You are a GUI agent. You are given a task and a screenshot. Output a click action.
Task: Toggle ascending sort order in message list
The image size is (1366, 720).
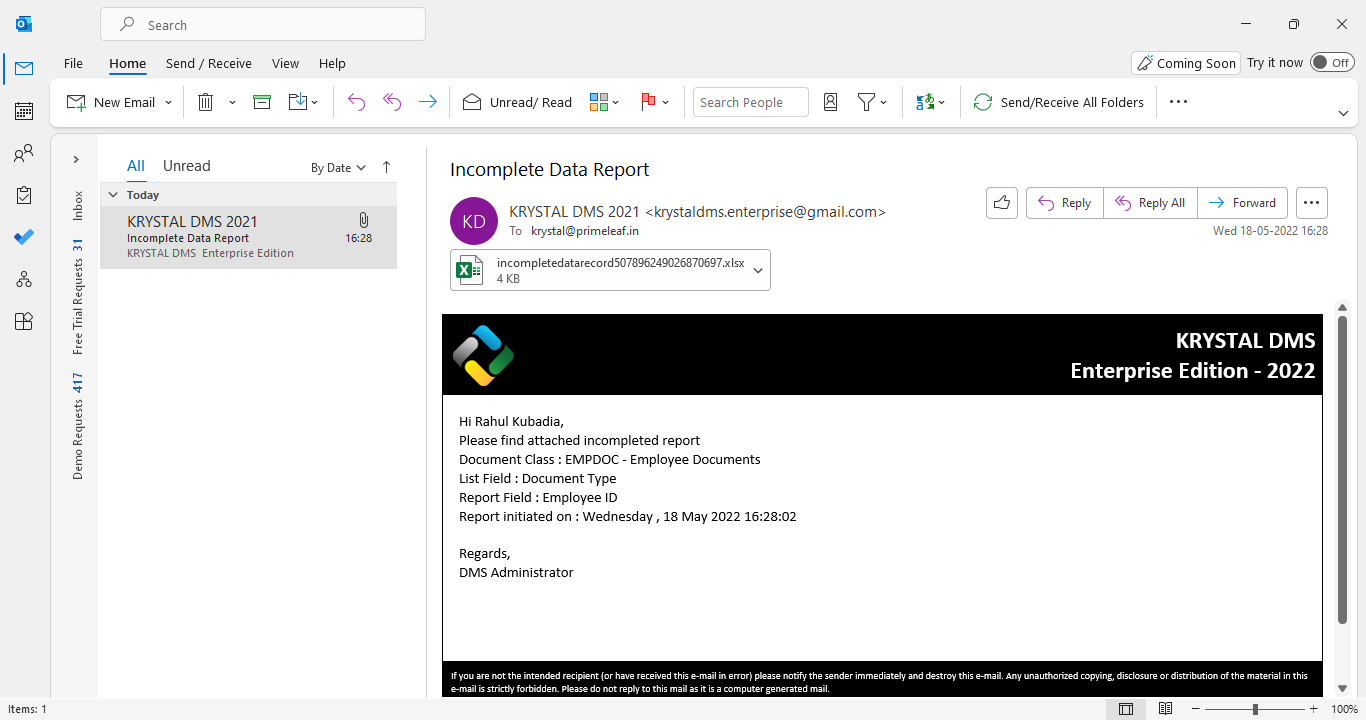pos(386,166)
